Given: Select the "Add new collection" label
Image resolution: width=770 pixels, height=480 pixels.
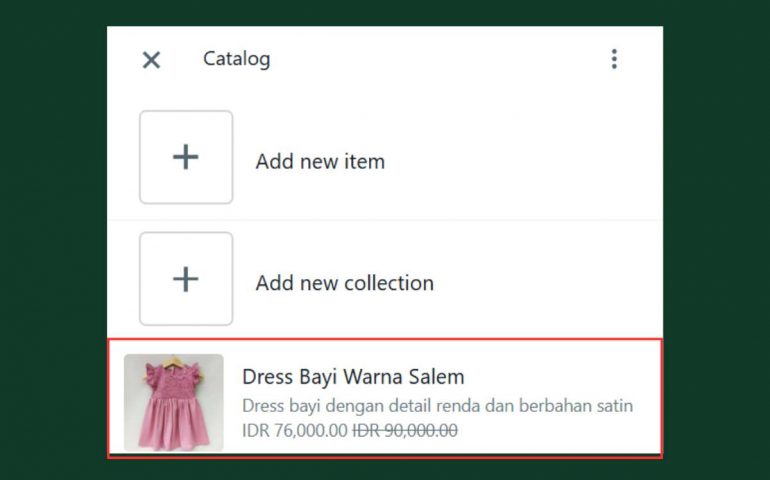Looking at the screenshot, I should coord(344,283).
